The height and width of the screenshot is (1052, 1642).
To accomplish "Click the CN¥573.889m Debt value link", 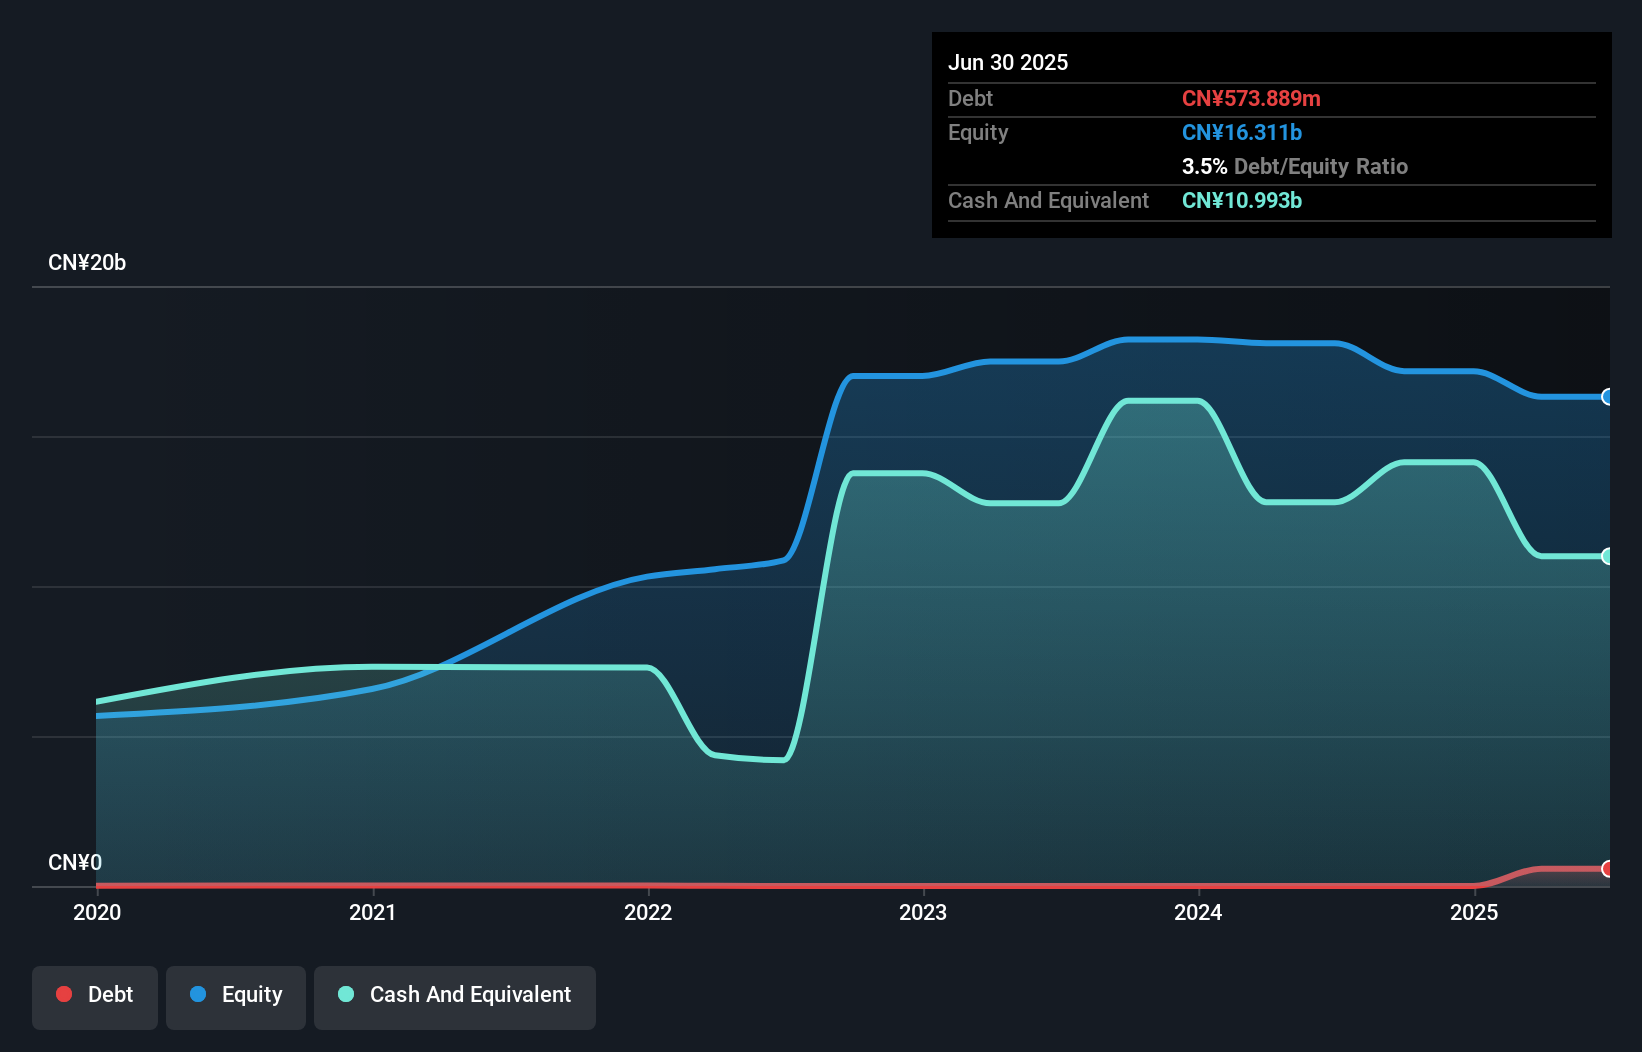I will point(1251,98).
